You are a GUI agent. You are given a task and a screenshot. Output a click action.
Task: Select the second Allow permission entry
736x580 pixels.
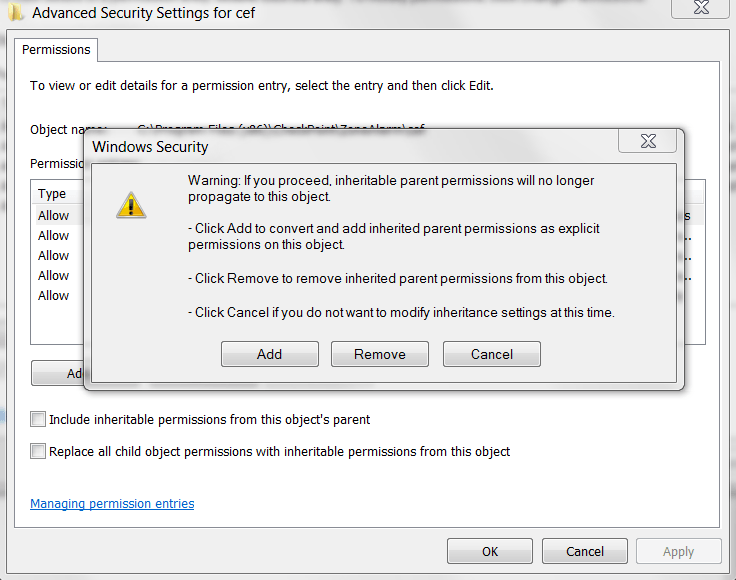click(54, 235)
